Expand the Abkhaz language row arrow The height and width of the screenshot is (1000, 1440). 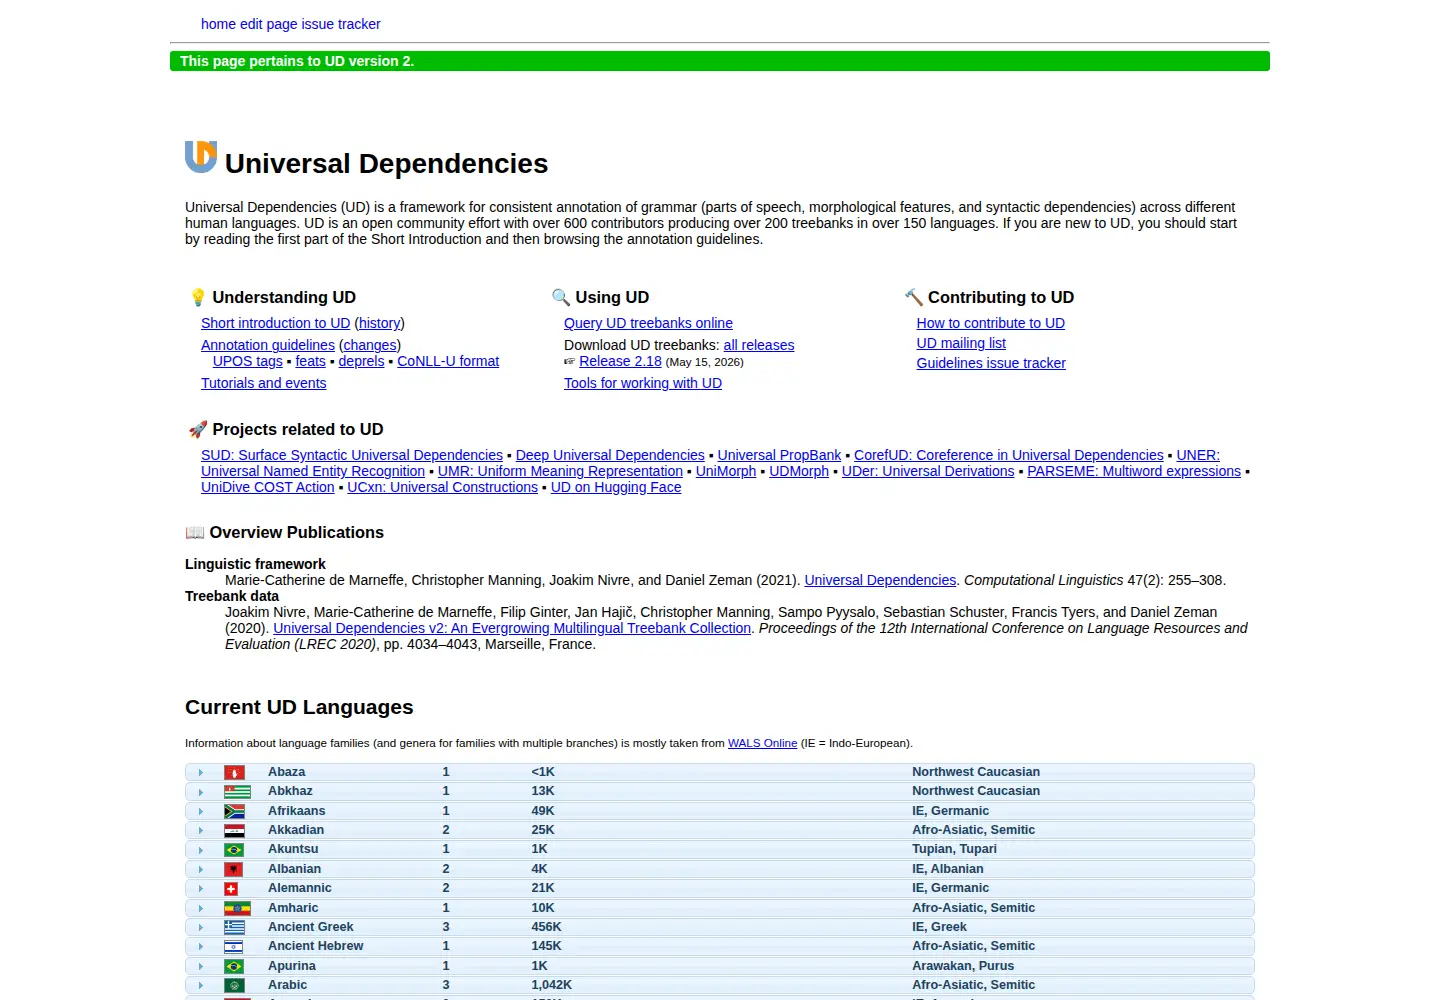coord(201,792)
